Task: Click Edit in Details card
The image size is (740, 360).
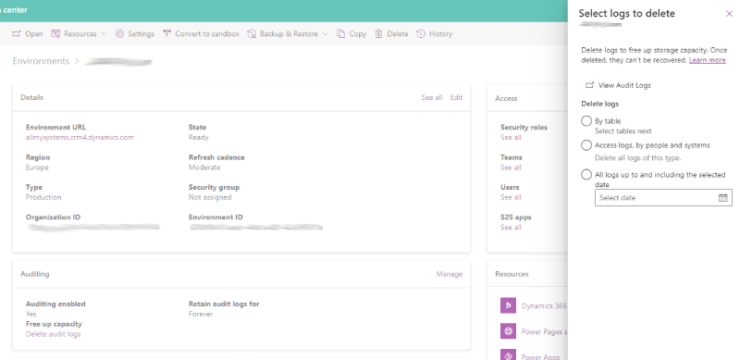Action: tap(456, 97)
